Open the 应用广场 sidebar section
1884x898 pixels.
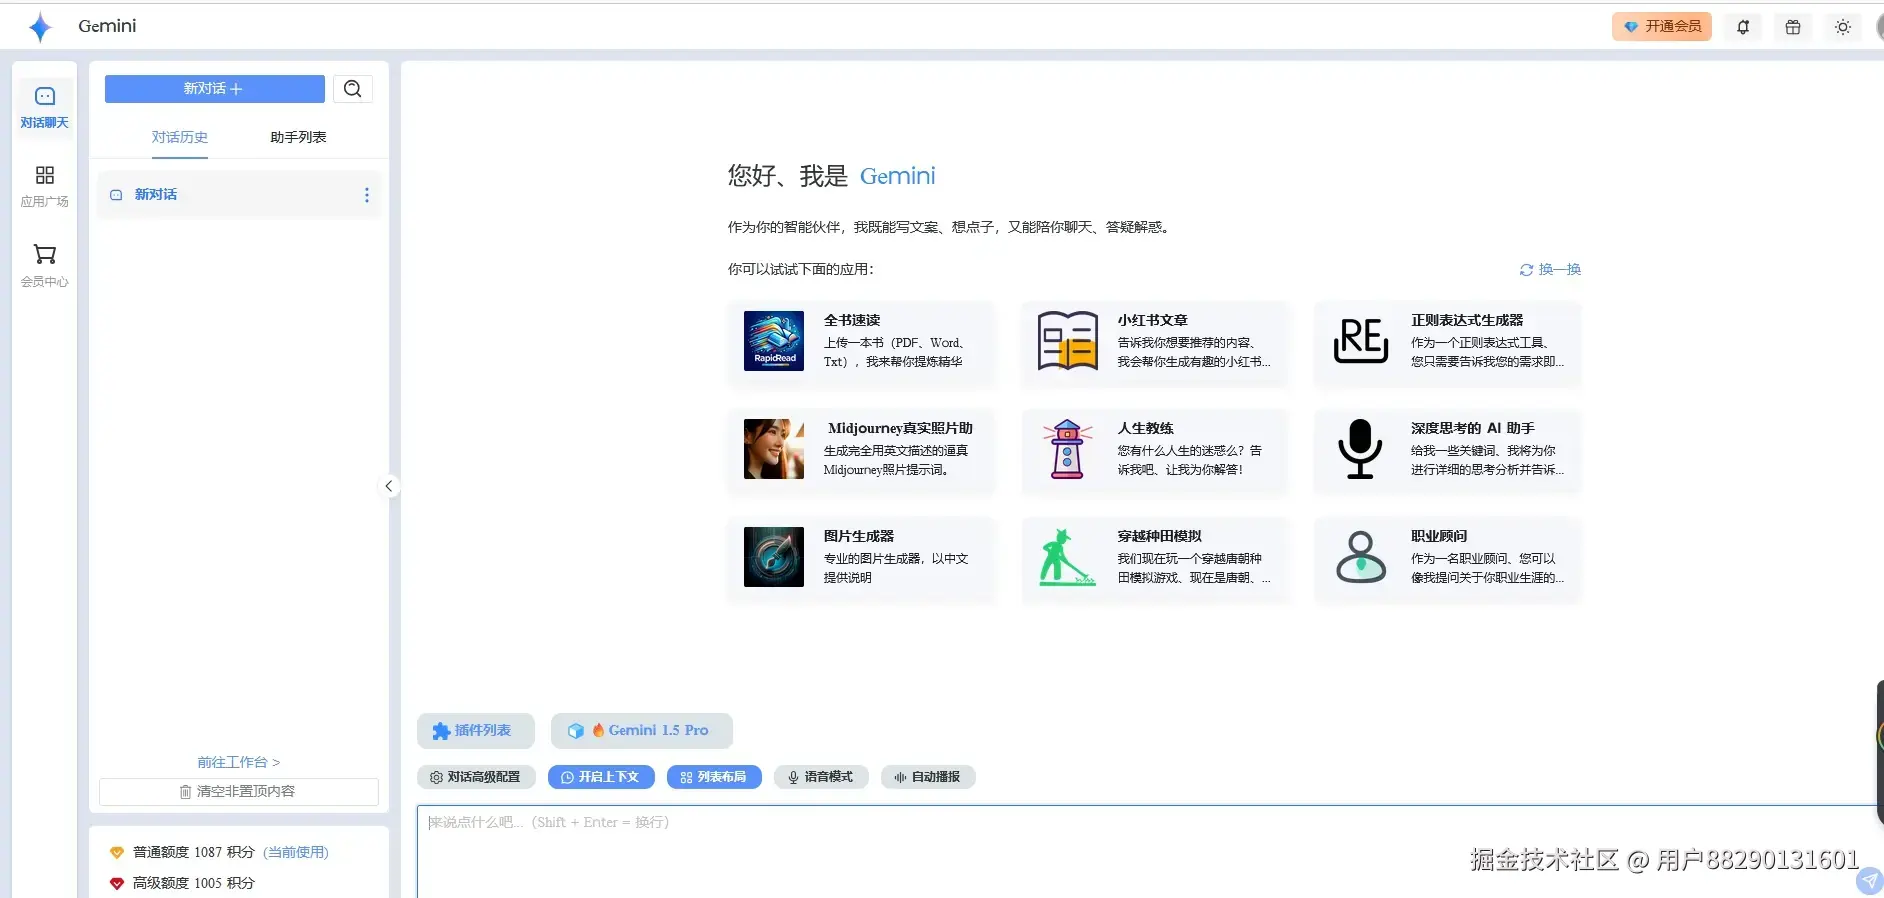45,187
